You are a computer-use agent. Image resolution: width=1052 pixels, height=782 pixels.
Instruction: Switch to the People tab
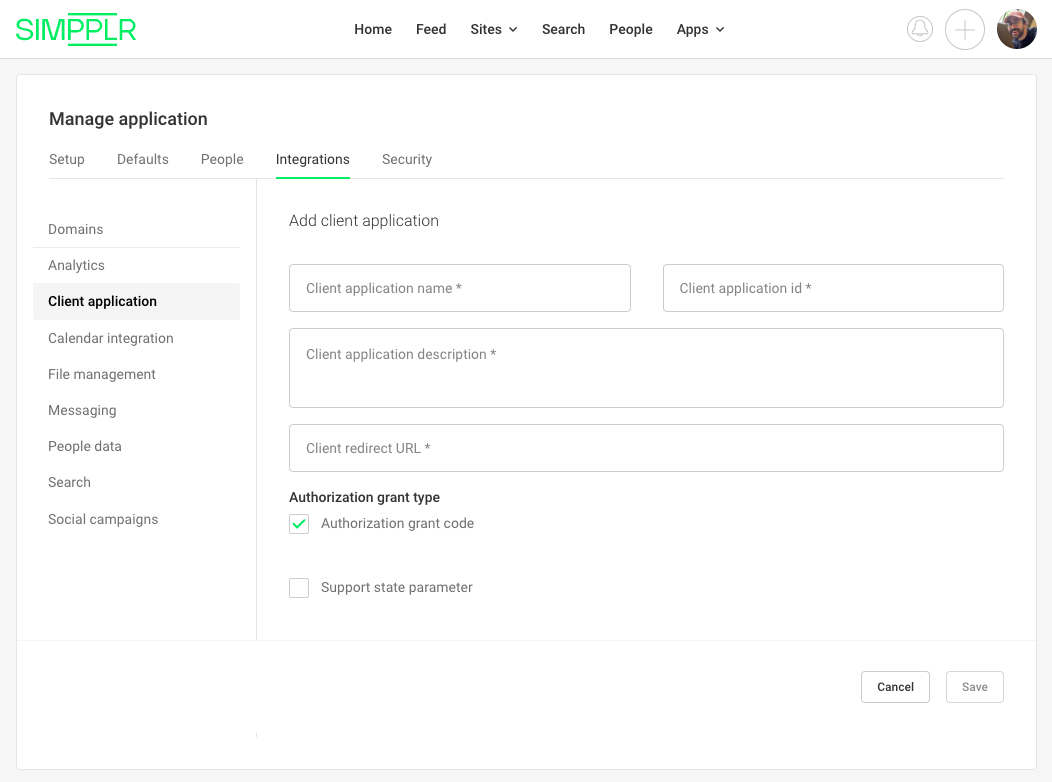[221, 159]
